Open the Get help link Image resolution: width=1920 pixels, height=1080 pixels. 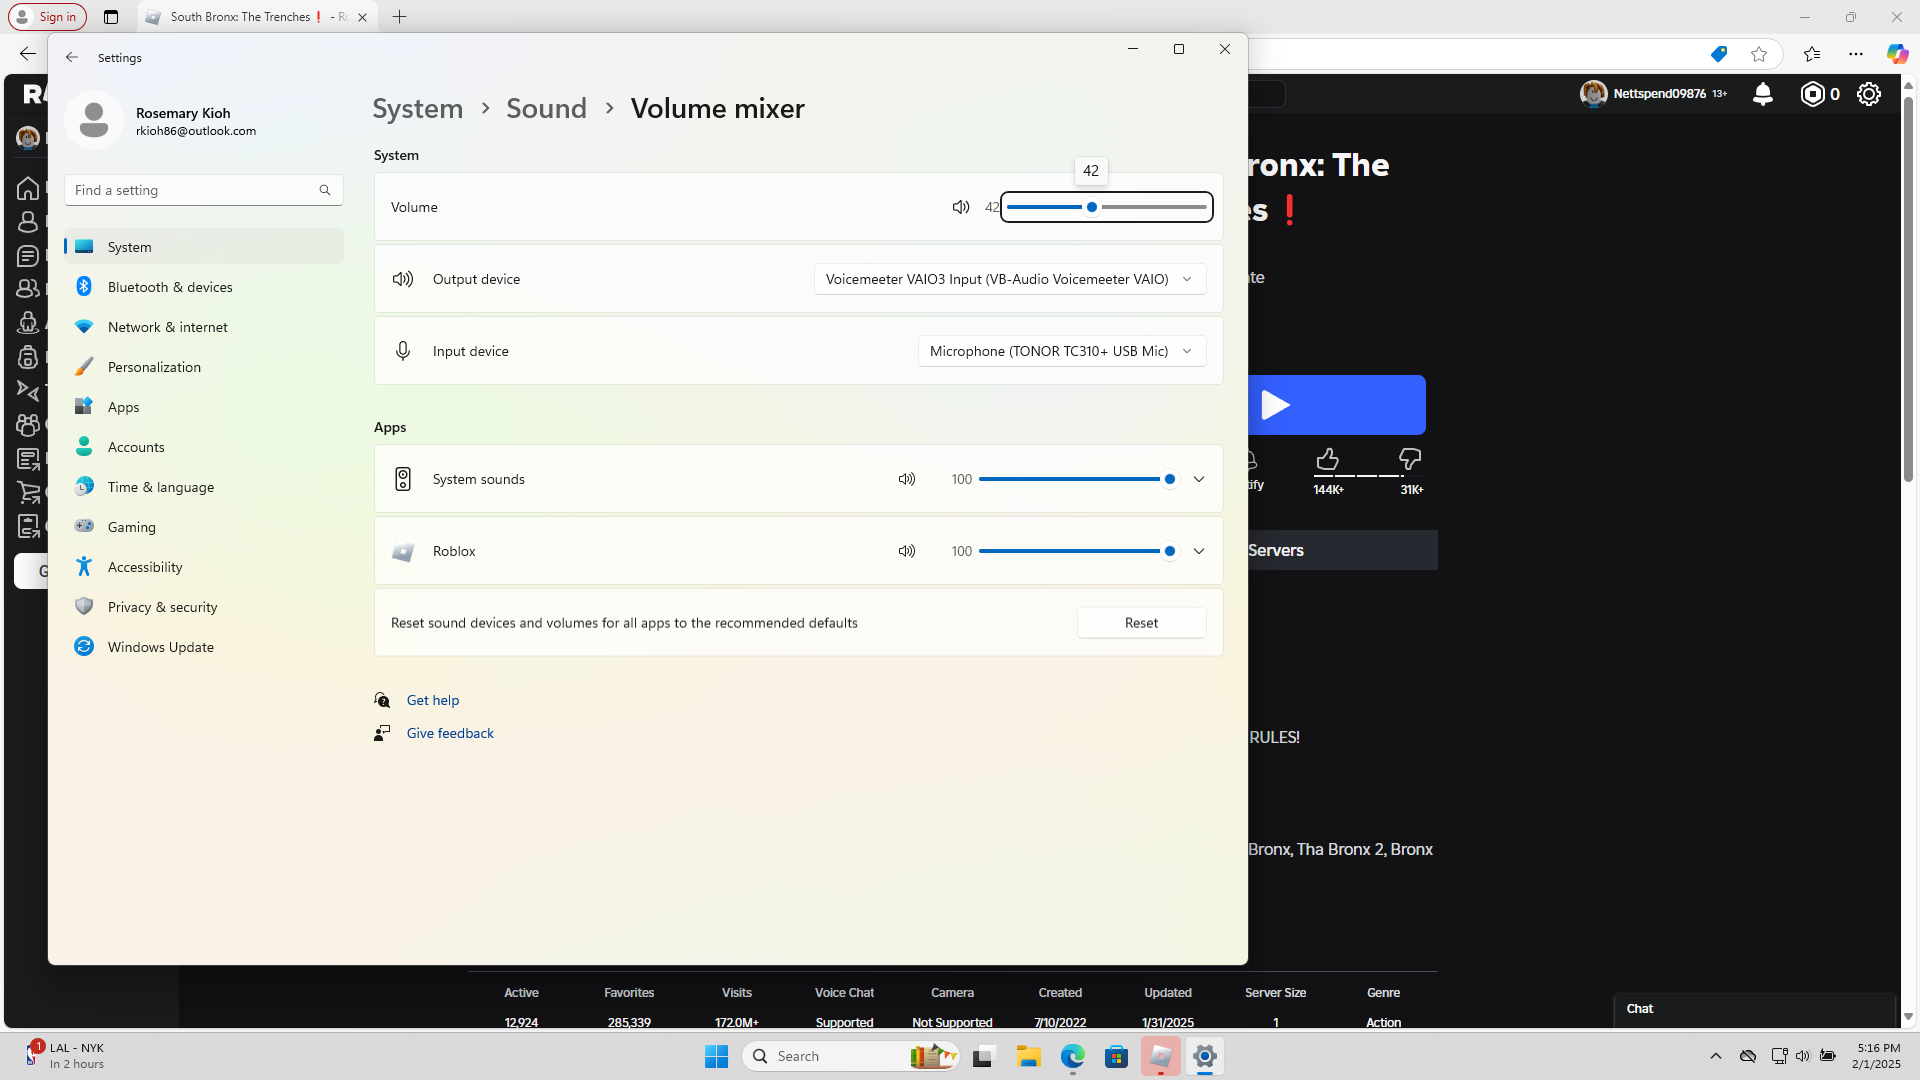433,700
